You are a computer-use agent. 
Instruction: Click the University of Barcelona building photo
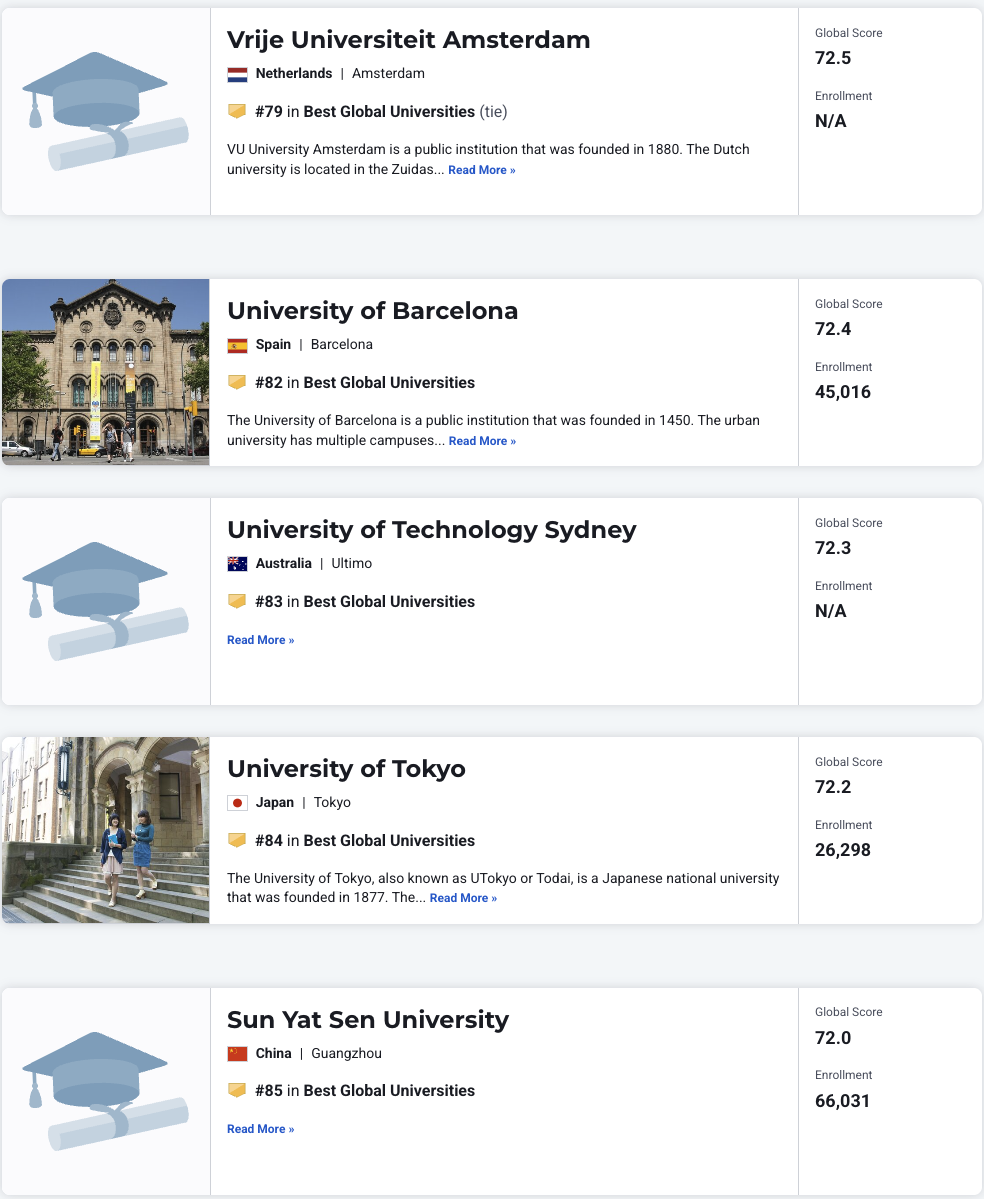tap(105, 372)
